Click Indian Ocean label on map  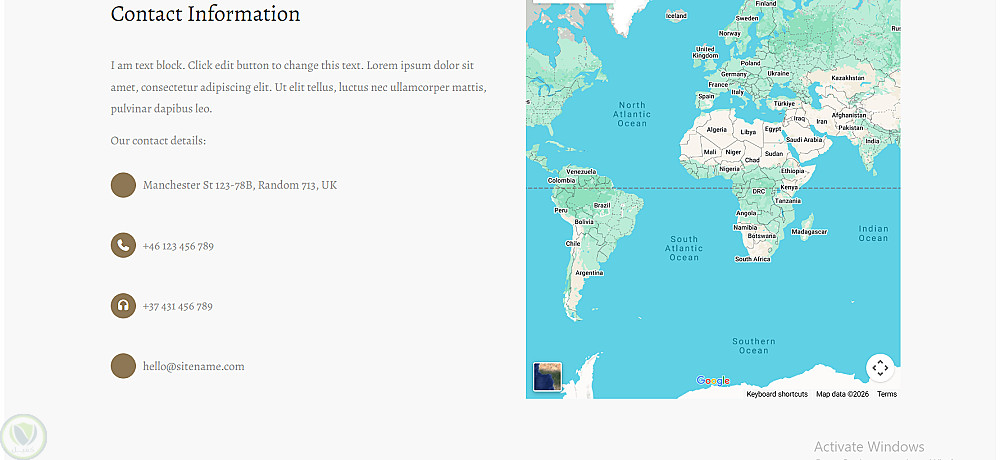coord(873,234)
